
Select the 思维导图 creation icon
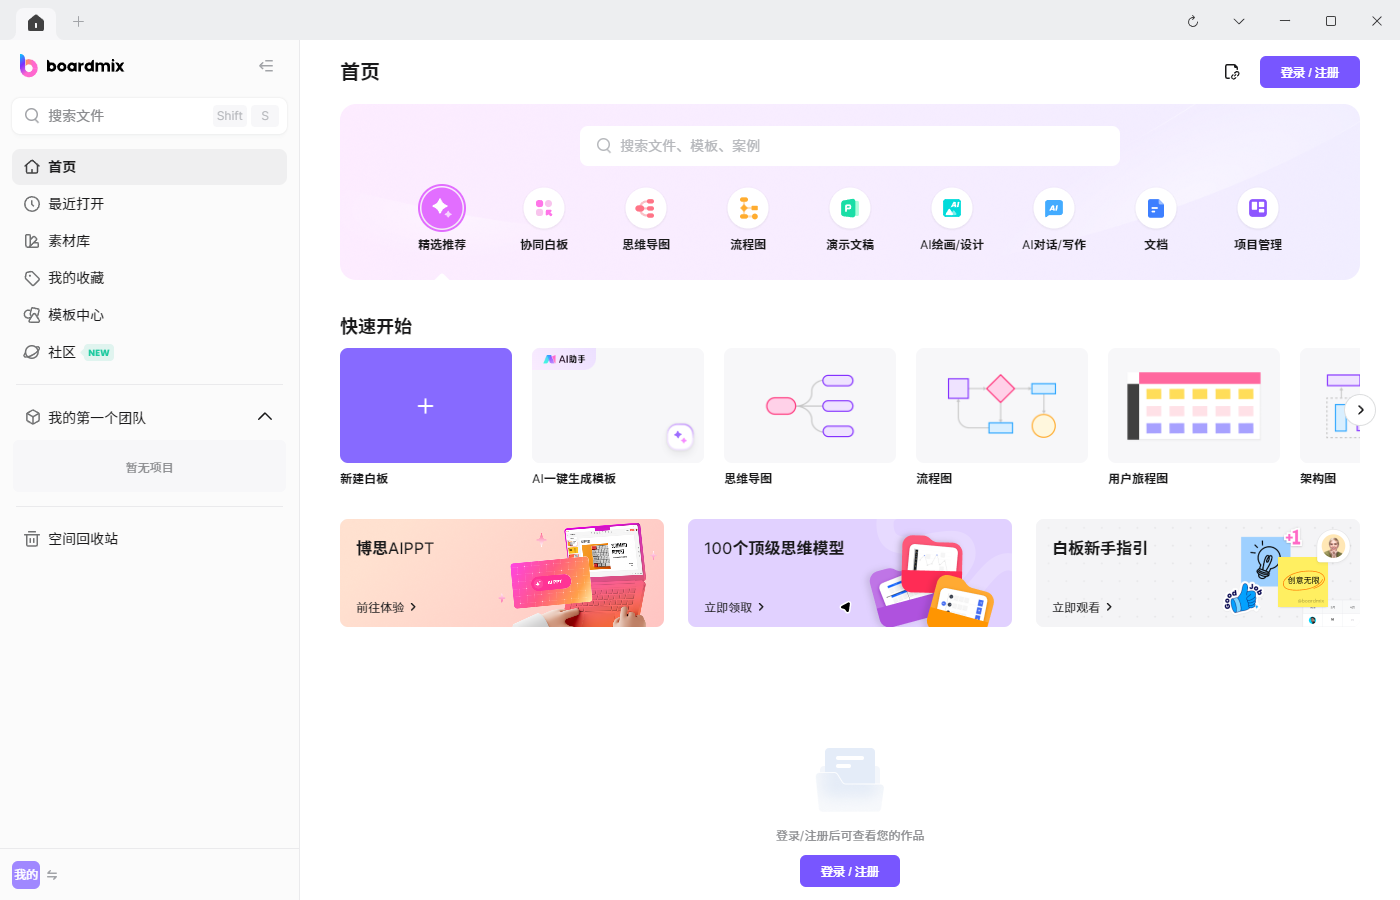(645, 208)
